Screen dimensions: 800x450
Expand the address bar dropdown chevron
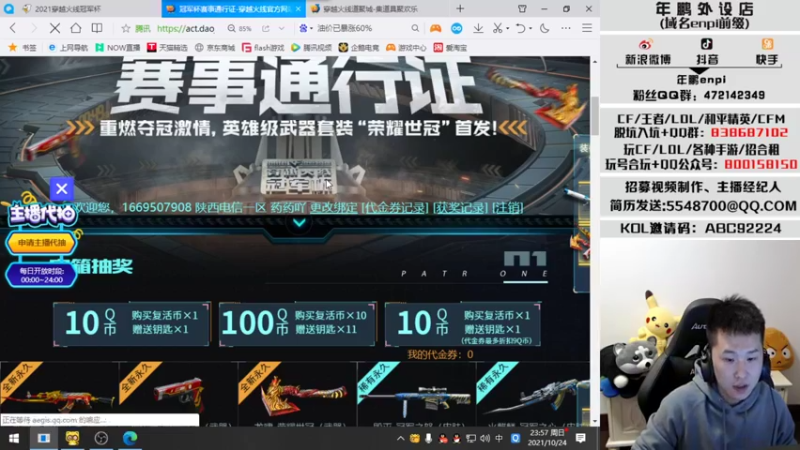[282, 29]
